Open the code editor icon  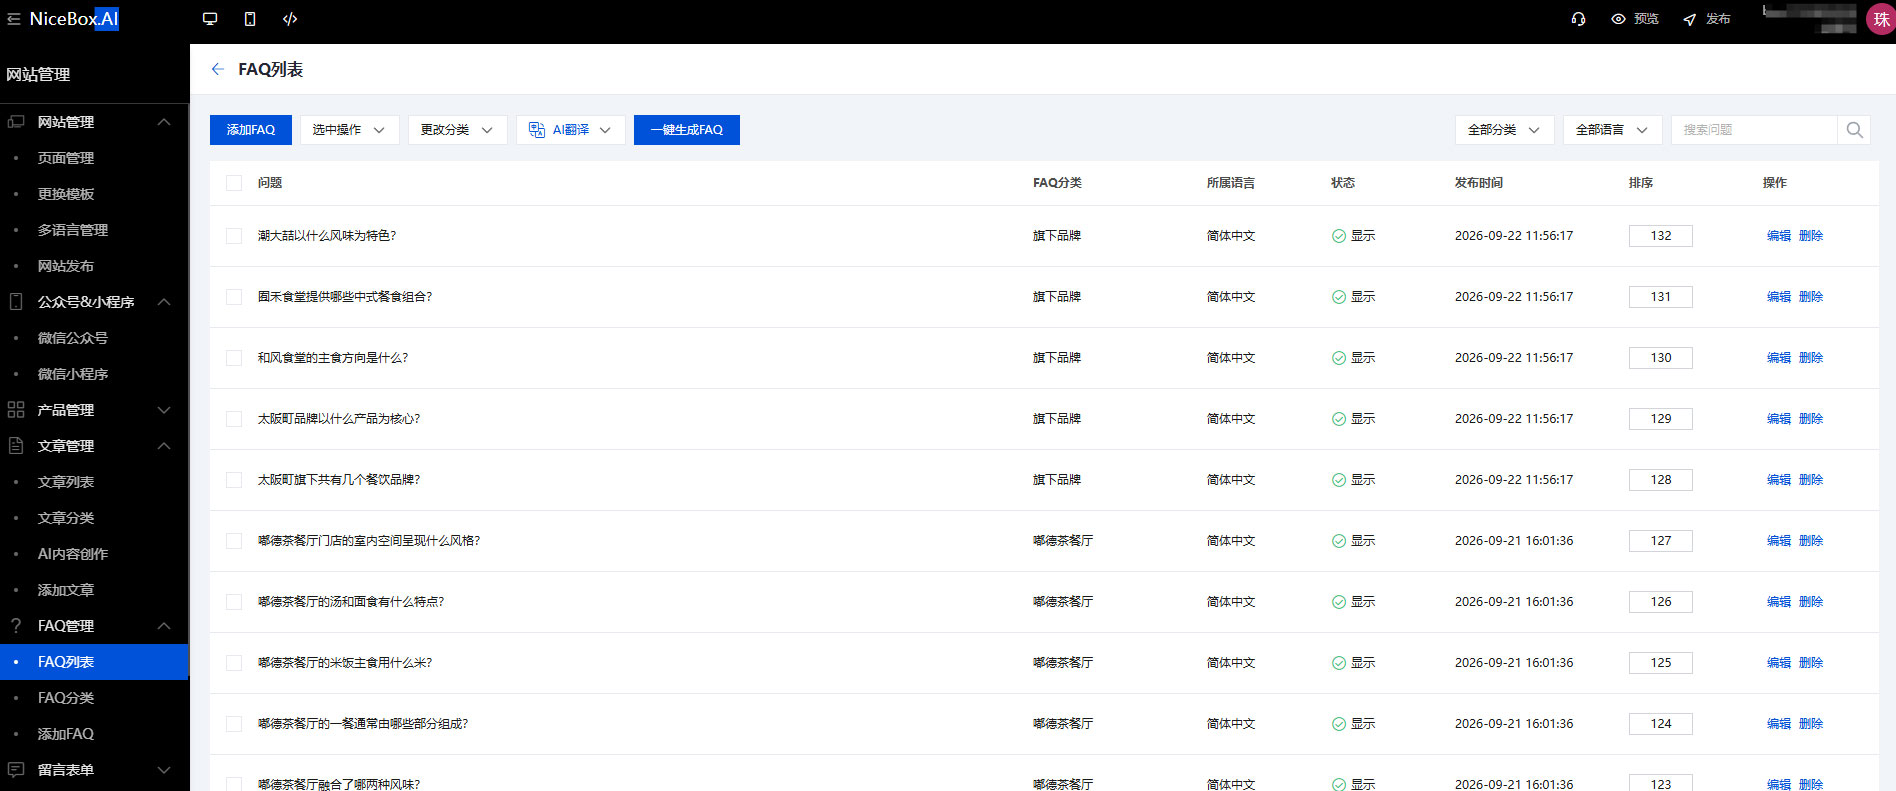tap(290, 19)
